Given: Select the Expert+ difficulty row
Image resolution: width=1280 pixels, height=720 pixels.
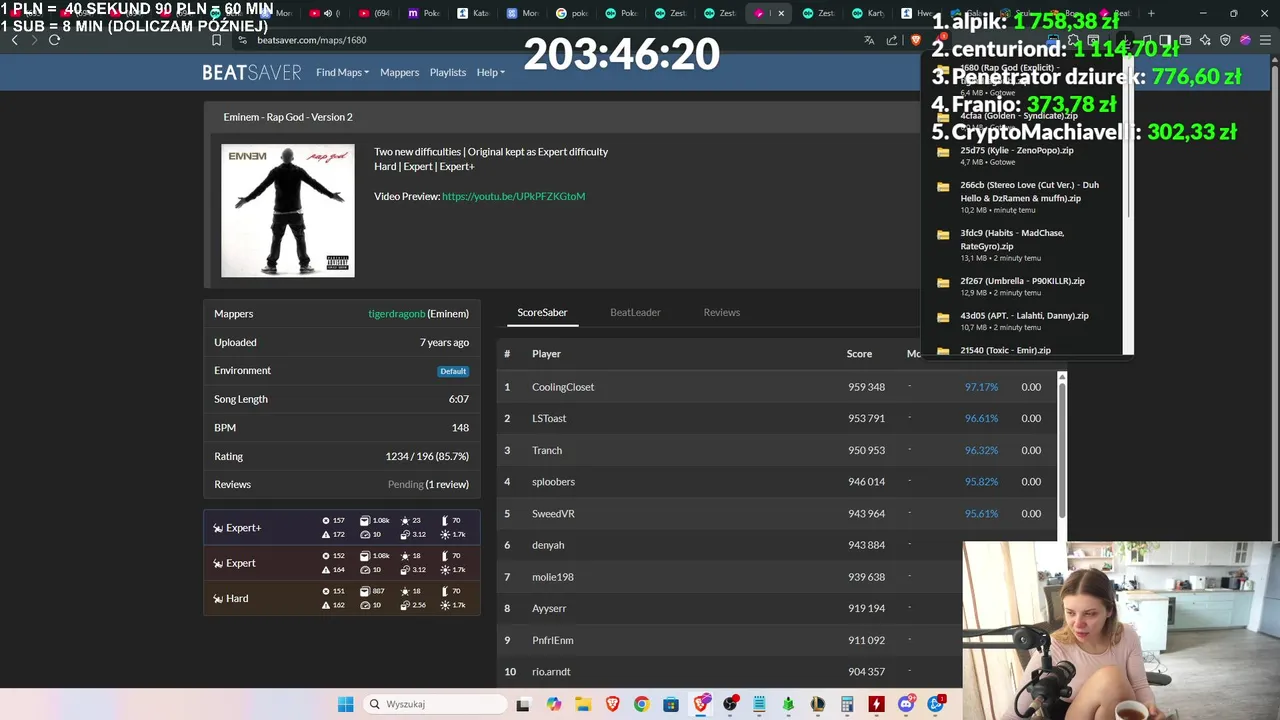Looking at the screenshot, I should pyautogui.click(x=342, y=528).
